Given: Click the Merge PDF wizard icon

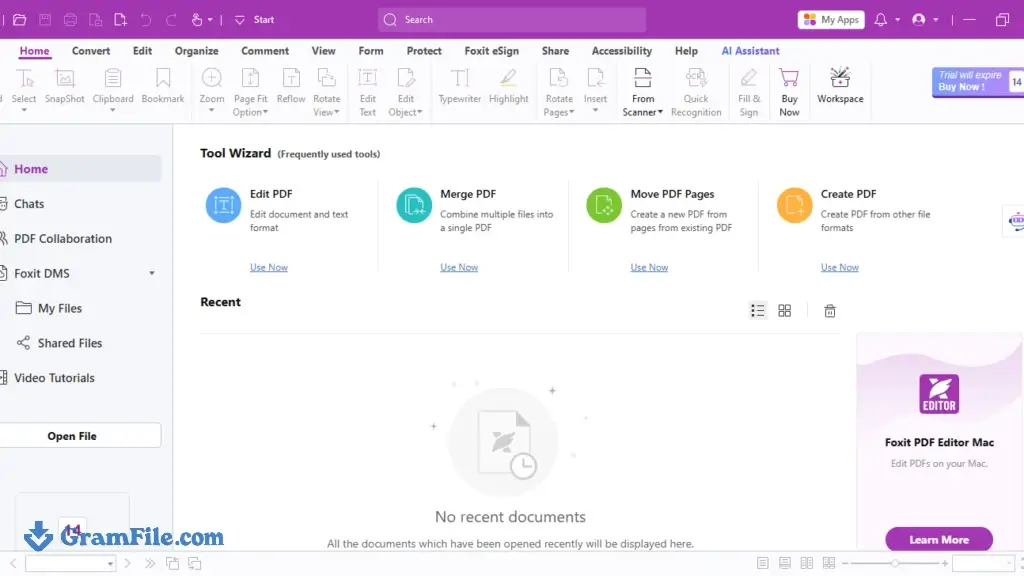Looking at the screenshot, I should pyautogui.click(x=414, y=205).
